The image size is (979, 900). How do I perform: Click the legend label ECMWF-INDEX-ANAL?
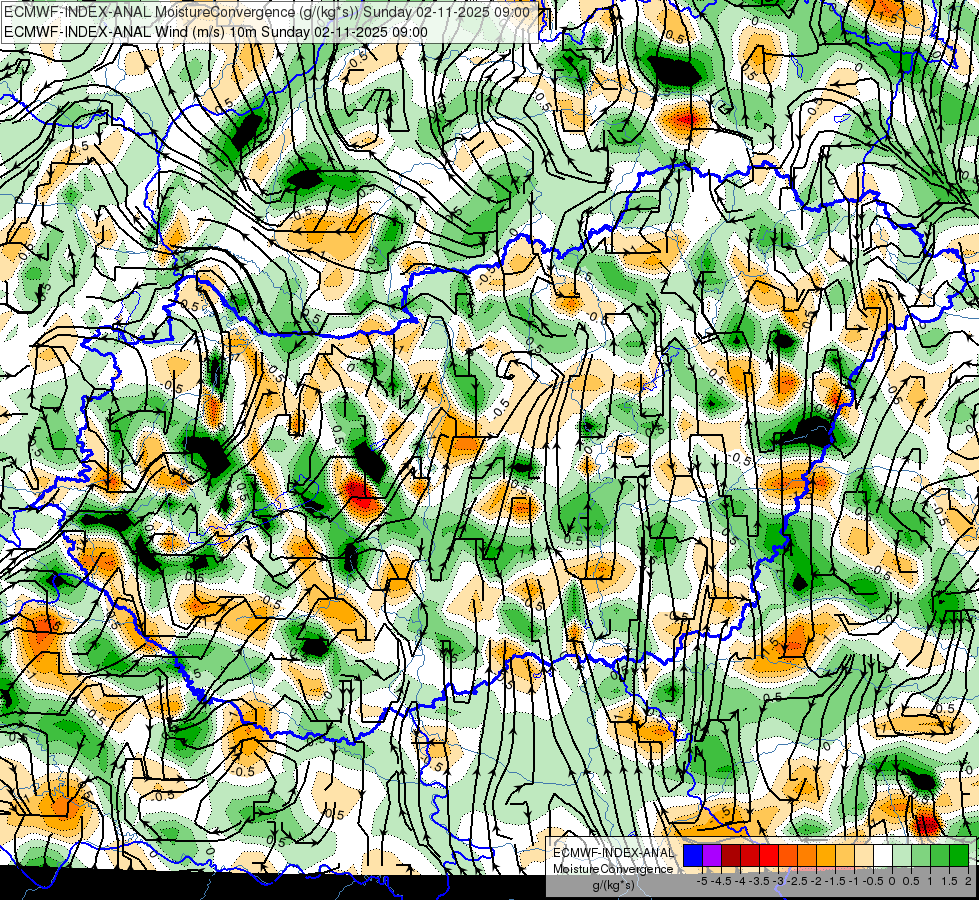(x=613, y=853)
